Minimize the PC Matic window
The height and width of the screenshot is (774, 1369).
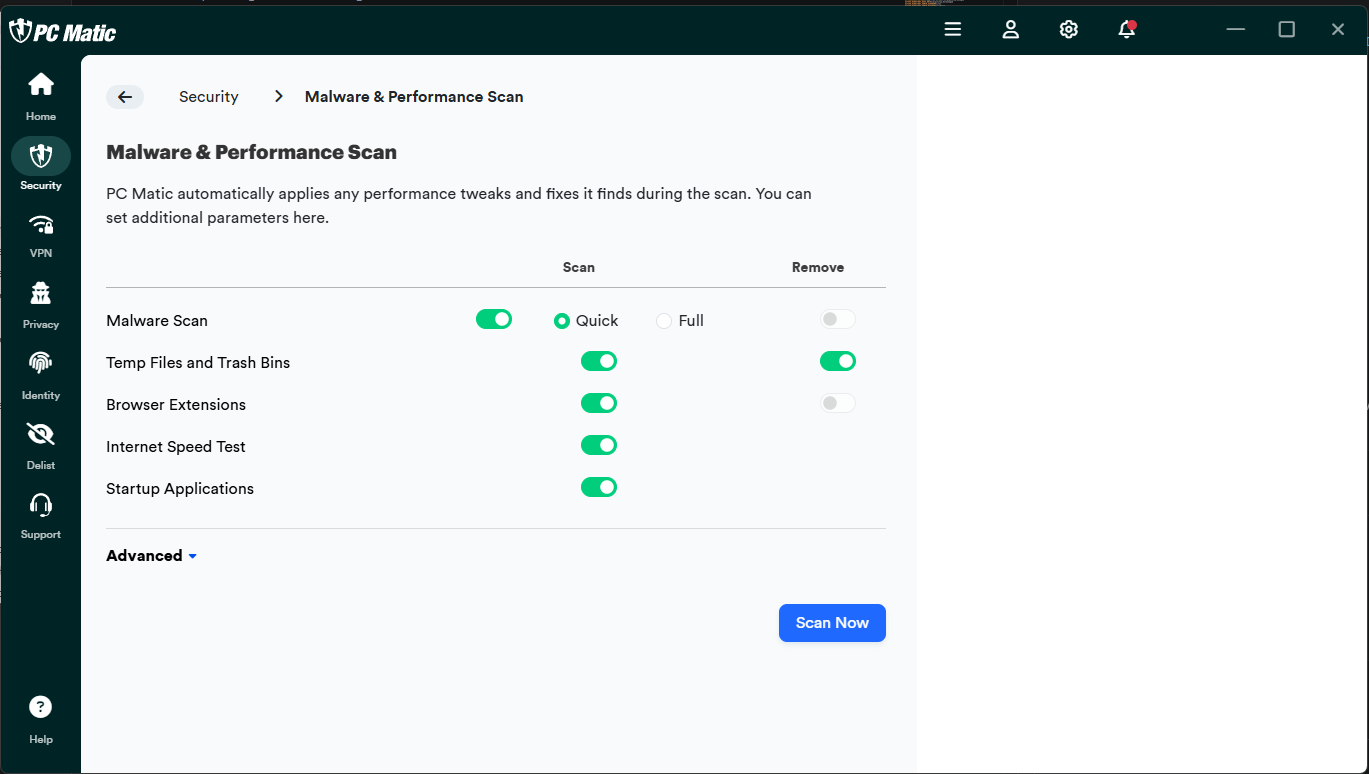[1236, 30]
